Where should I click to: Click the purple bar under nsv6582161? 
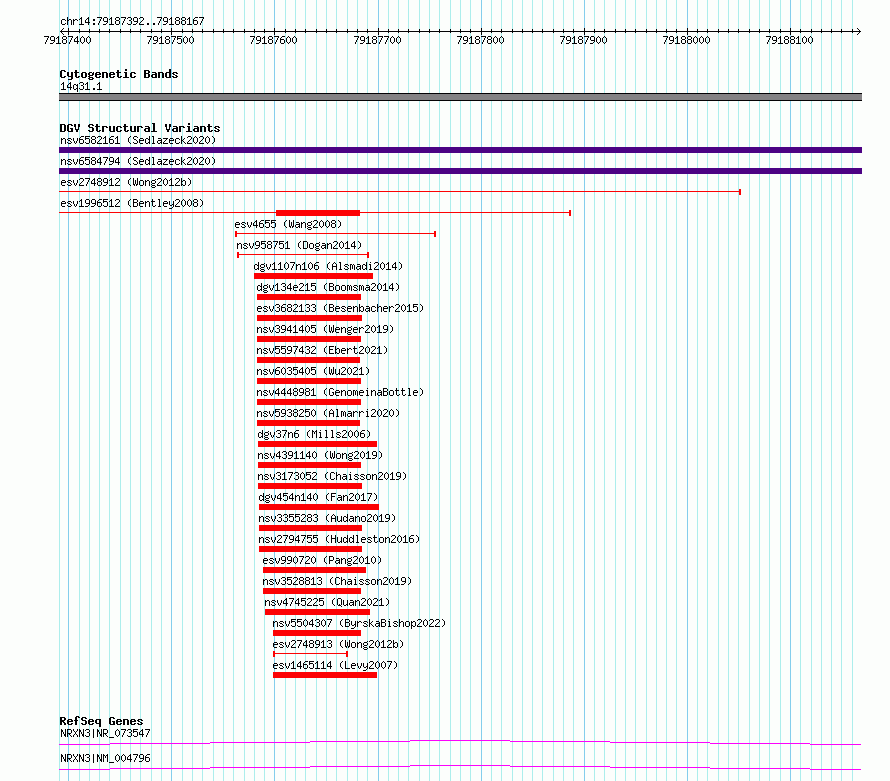(x=460, y=150)
